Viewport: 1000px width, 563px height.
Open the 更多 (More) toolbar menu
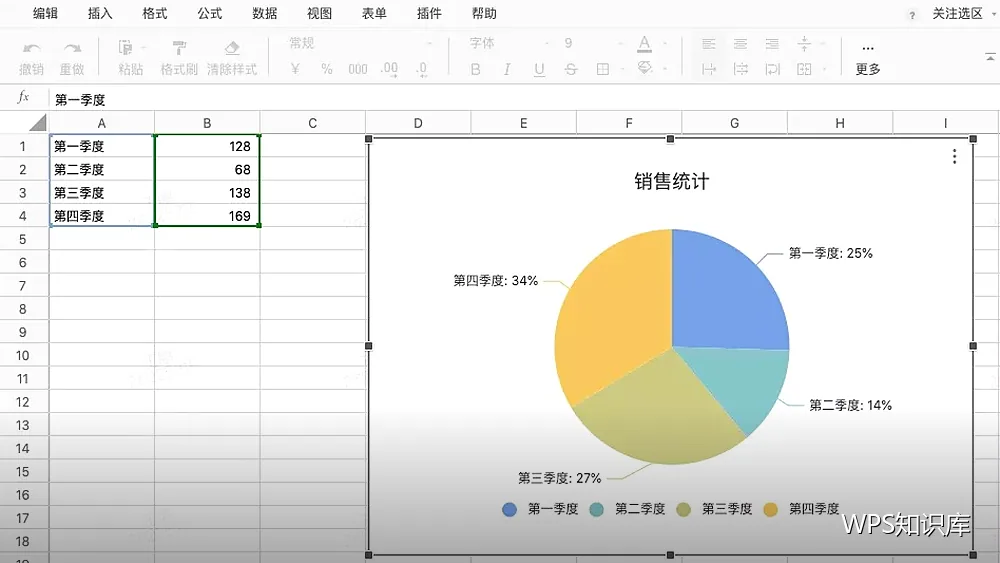tap(868, 59)
